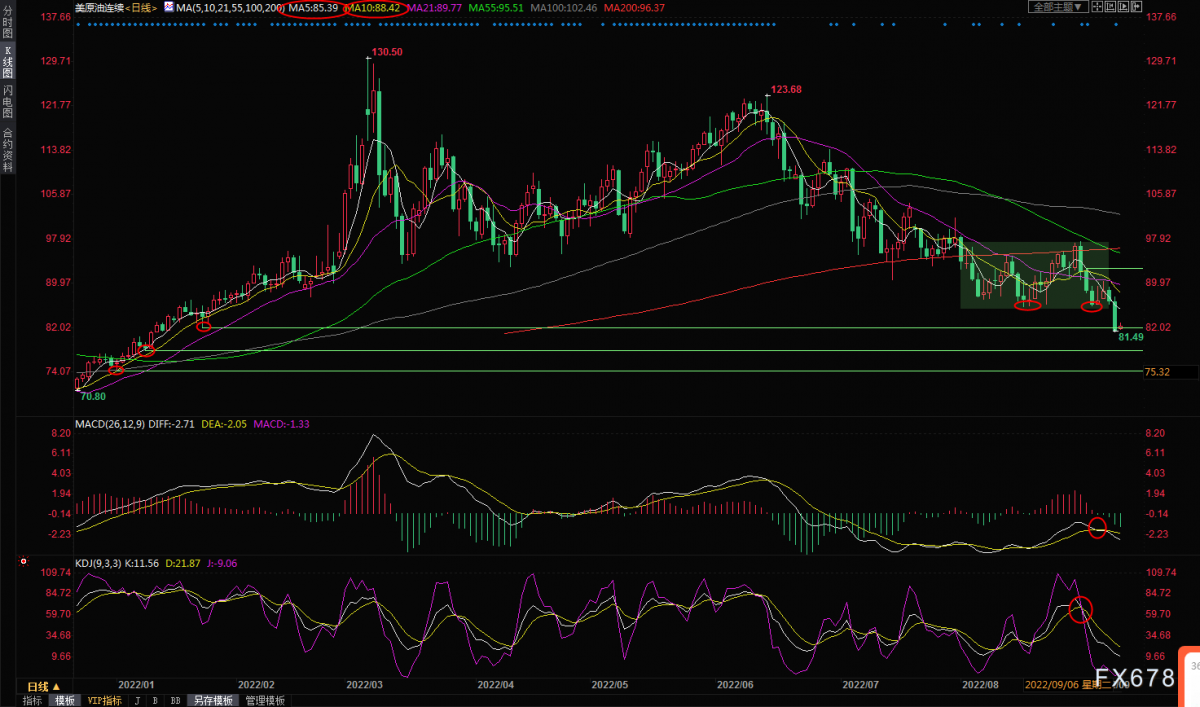Click the 123.68 peak price label
The height and width of the screenshot is (707, 1200).
[786, 90]
